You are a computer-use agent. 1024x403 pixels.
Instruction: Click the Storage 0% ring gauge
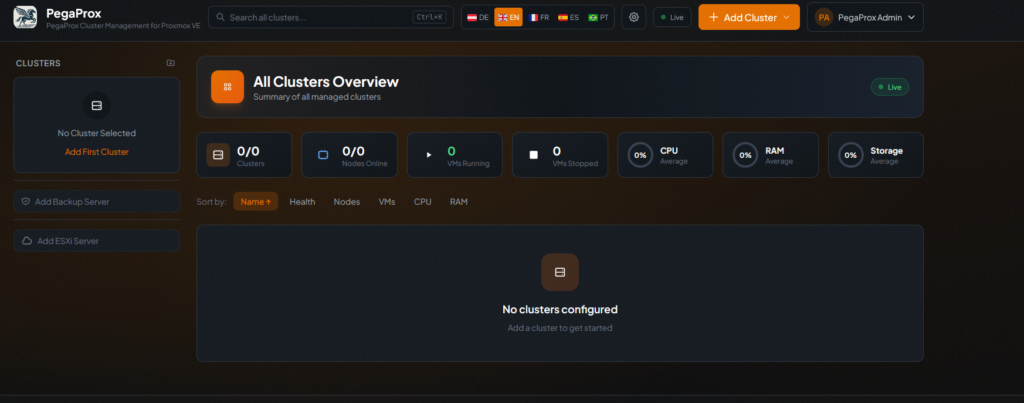pyautogui.click(x=850, y=155)
